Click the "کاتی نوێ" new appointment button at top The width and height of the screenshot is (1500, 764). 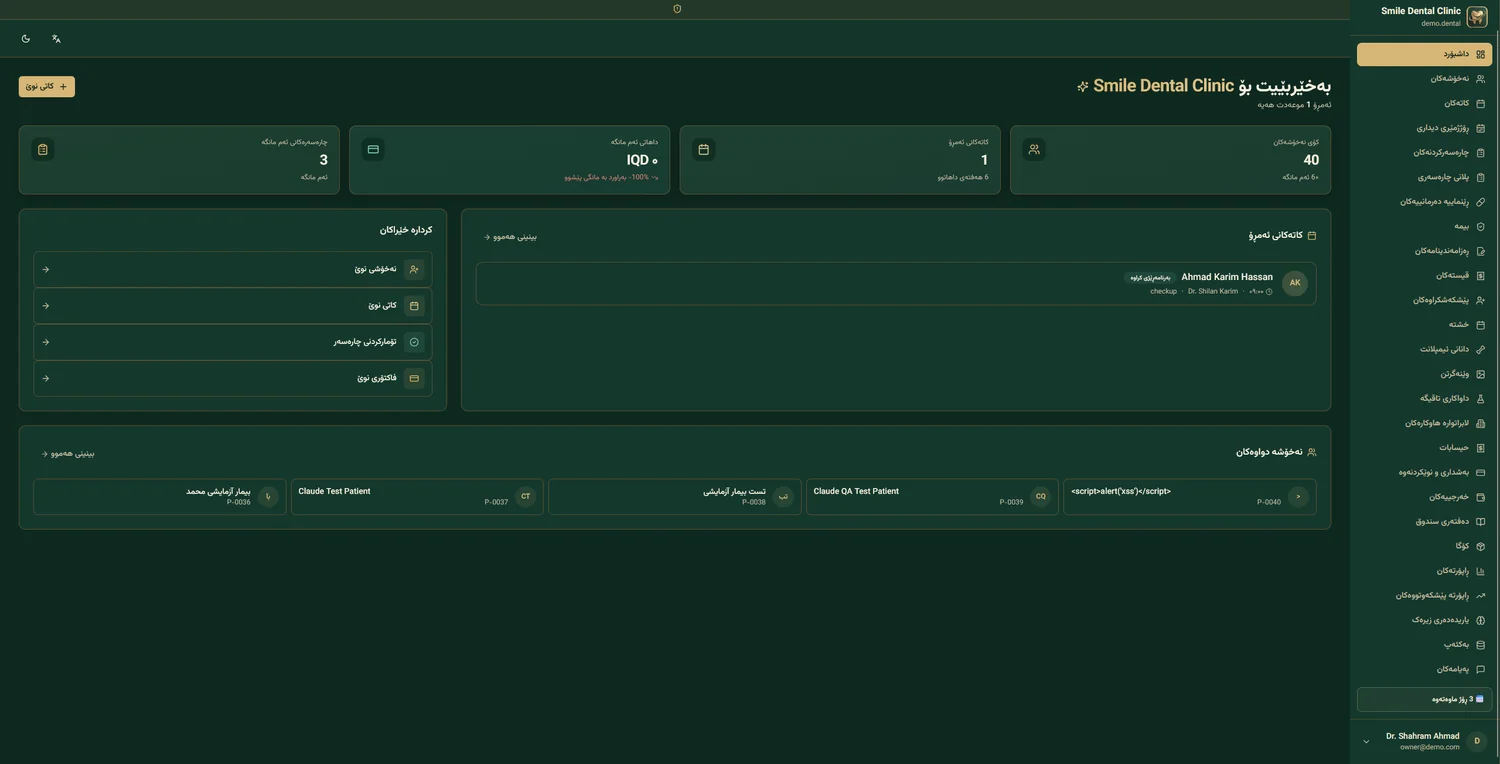pos(47,87)
